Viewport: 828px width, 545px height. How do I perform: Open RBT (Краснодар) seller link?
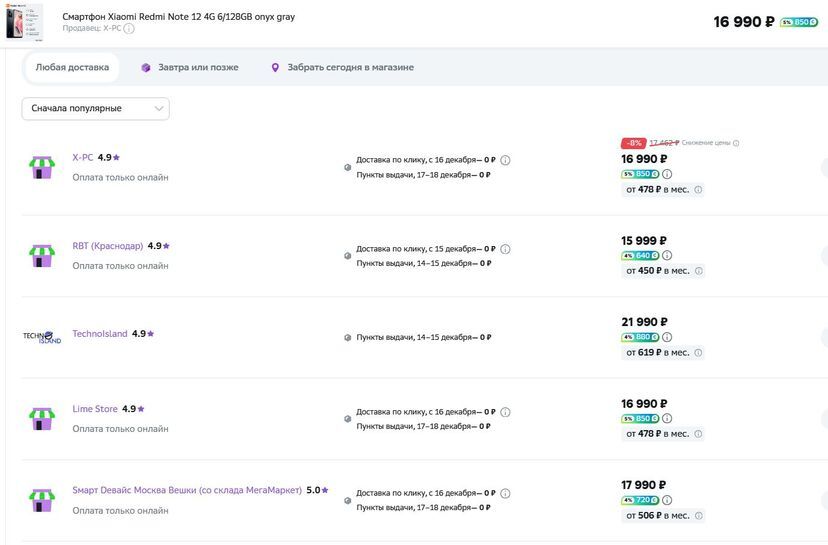(107, 246)
